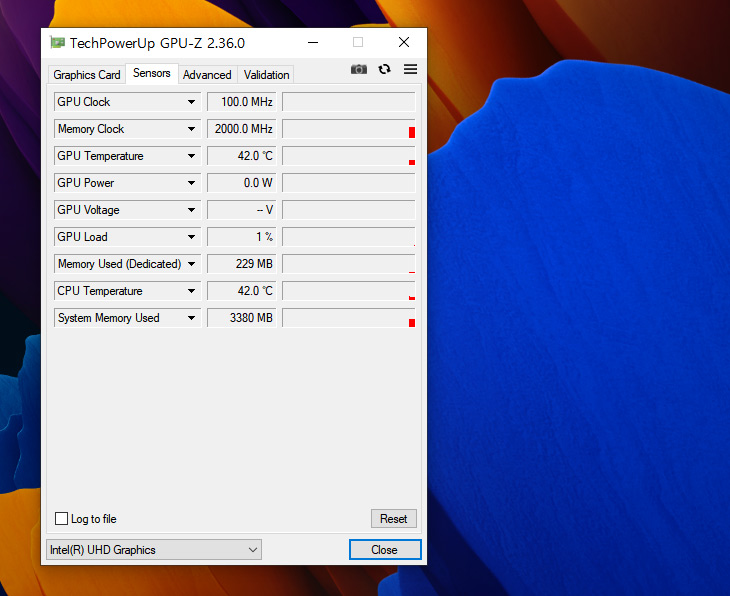Viewport: 730px width, 596px height.
Task: Click the GPU Voltage -- V value
Action: (x=242, y=210)
